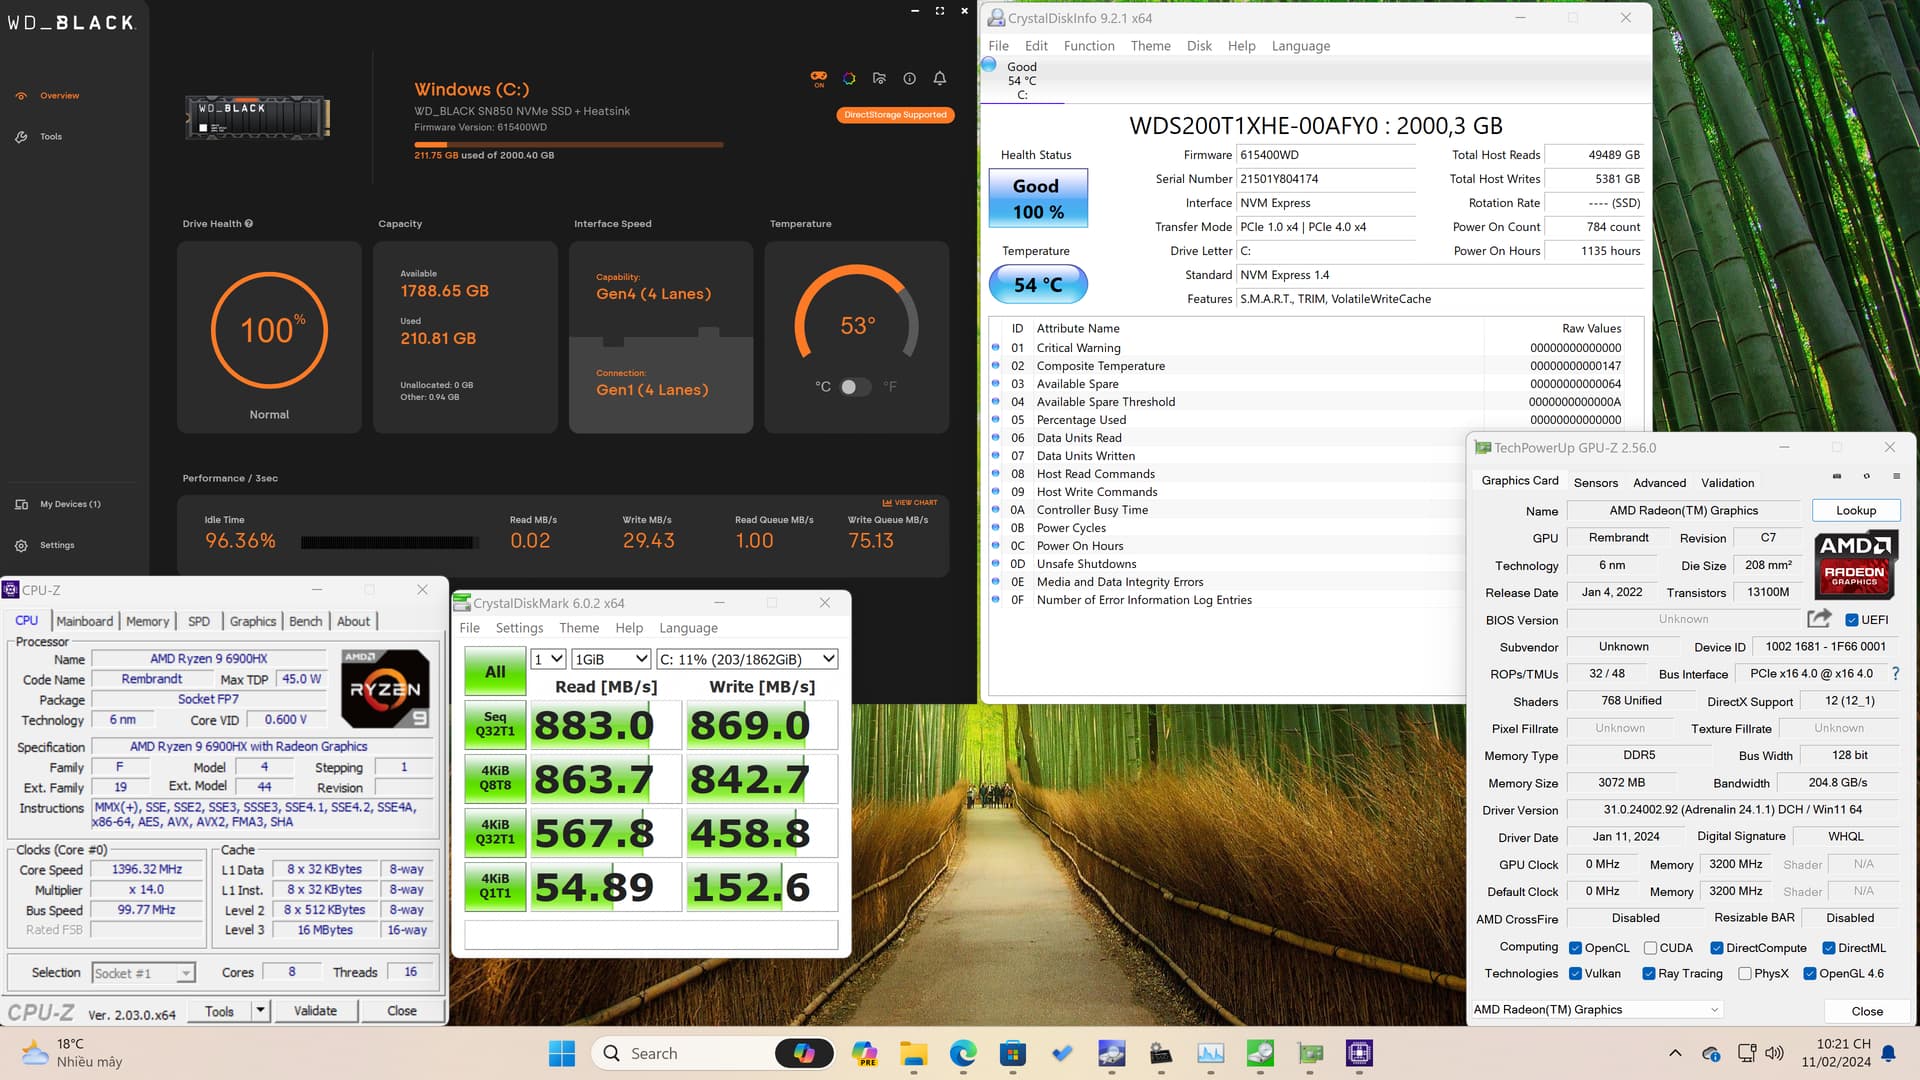Viewport: 1920px width, 1080px height.
Task: Click the GPU-Z BIOS export share icon
Action: (1820, 619)
